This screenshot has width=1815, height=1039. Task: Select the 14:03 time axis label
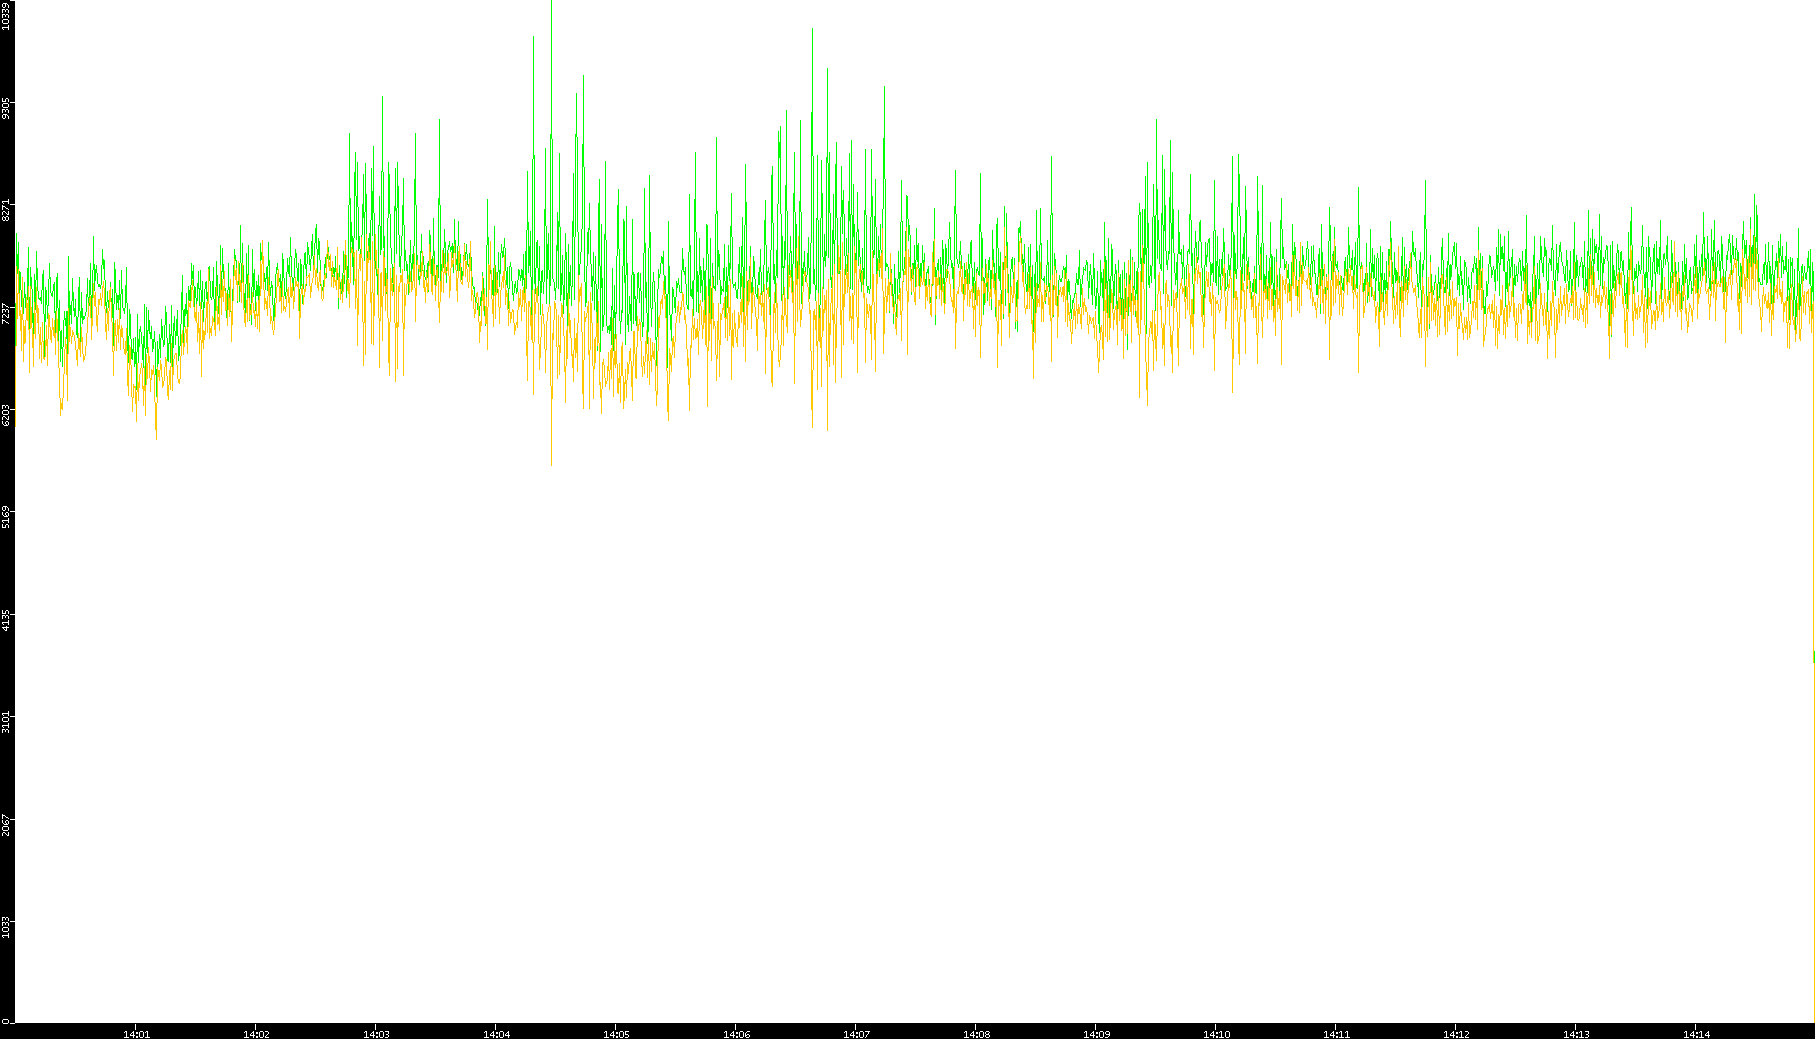tap(376, 1034)
